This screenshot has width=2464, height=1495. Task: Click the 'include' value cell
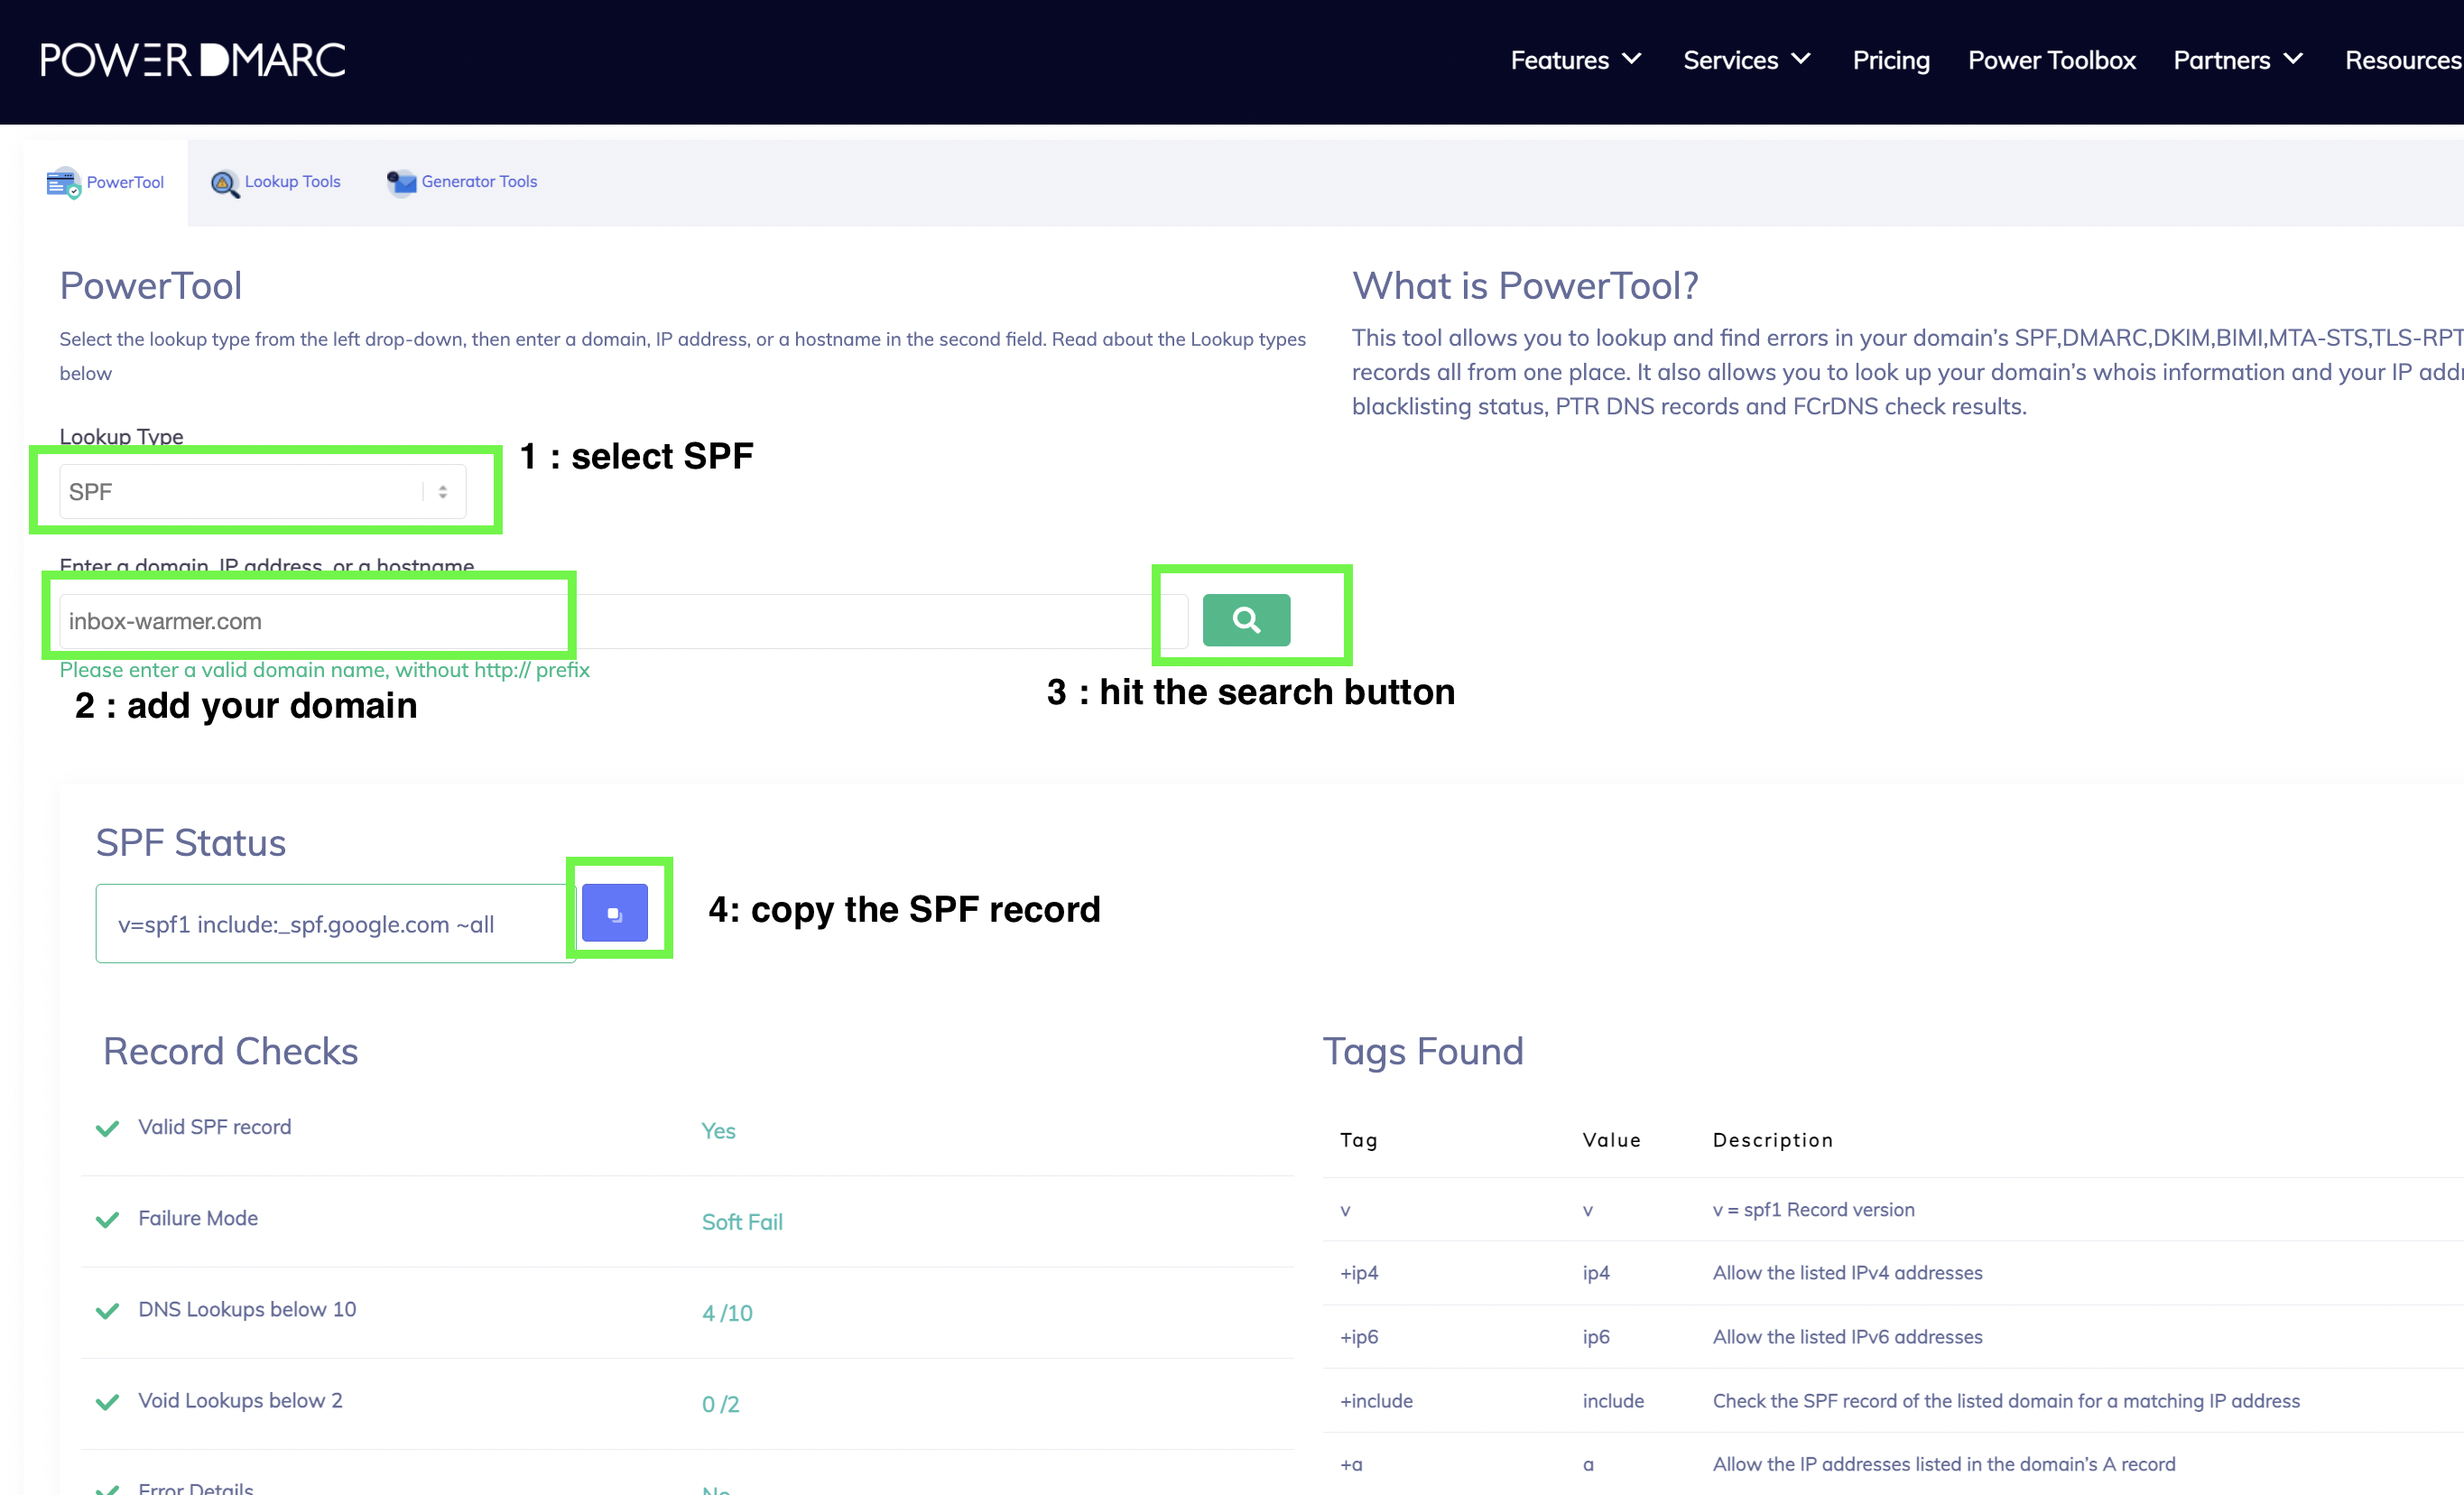pos(1613,1401)
